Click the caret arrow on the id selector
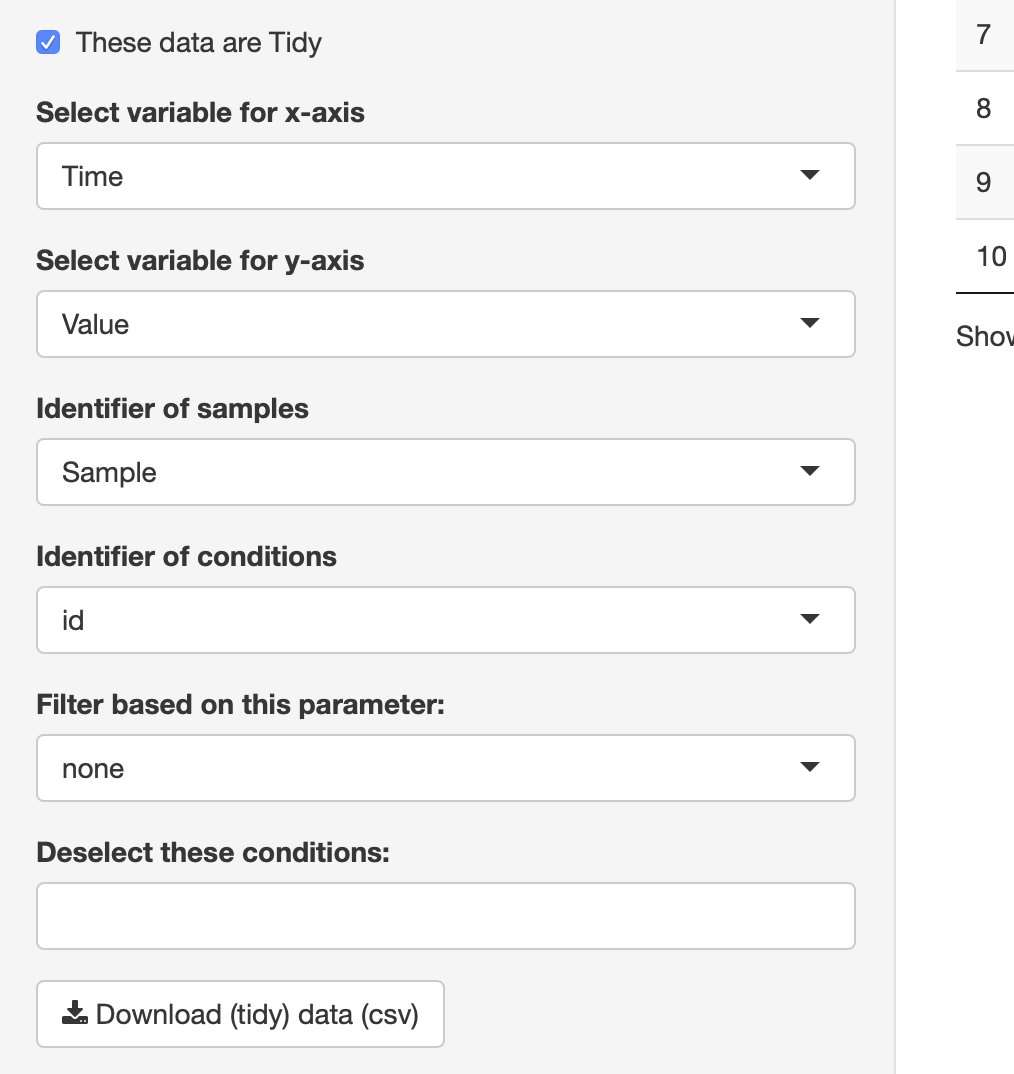 (x=810, y=619)
